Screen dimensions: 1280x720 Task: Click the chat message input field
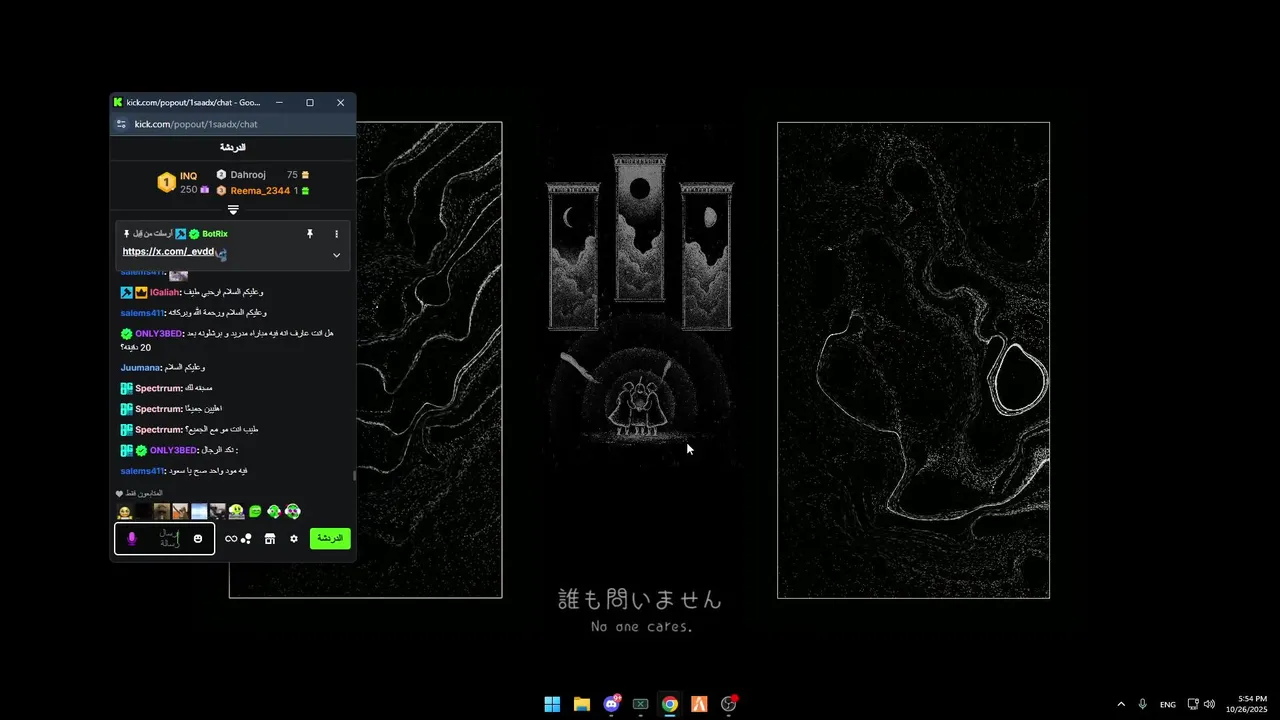[x=165, y=539]
